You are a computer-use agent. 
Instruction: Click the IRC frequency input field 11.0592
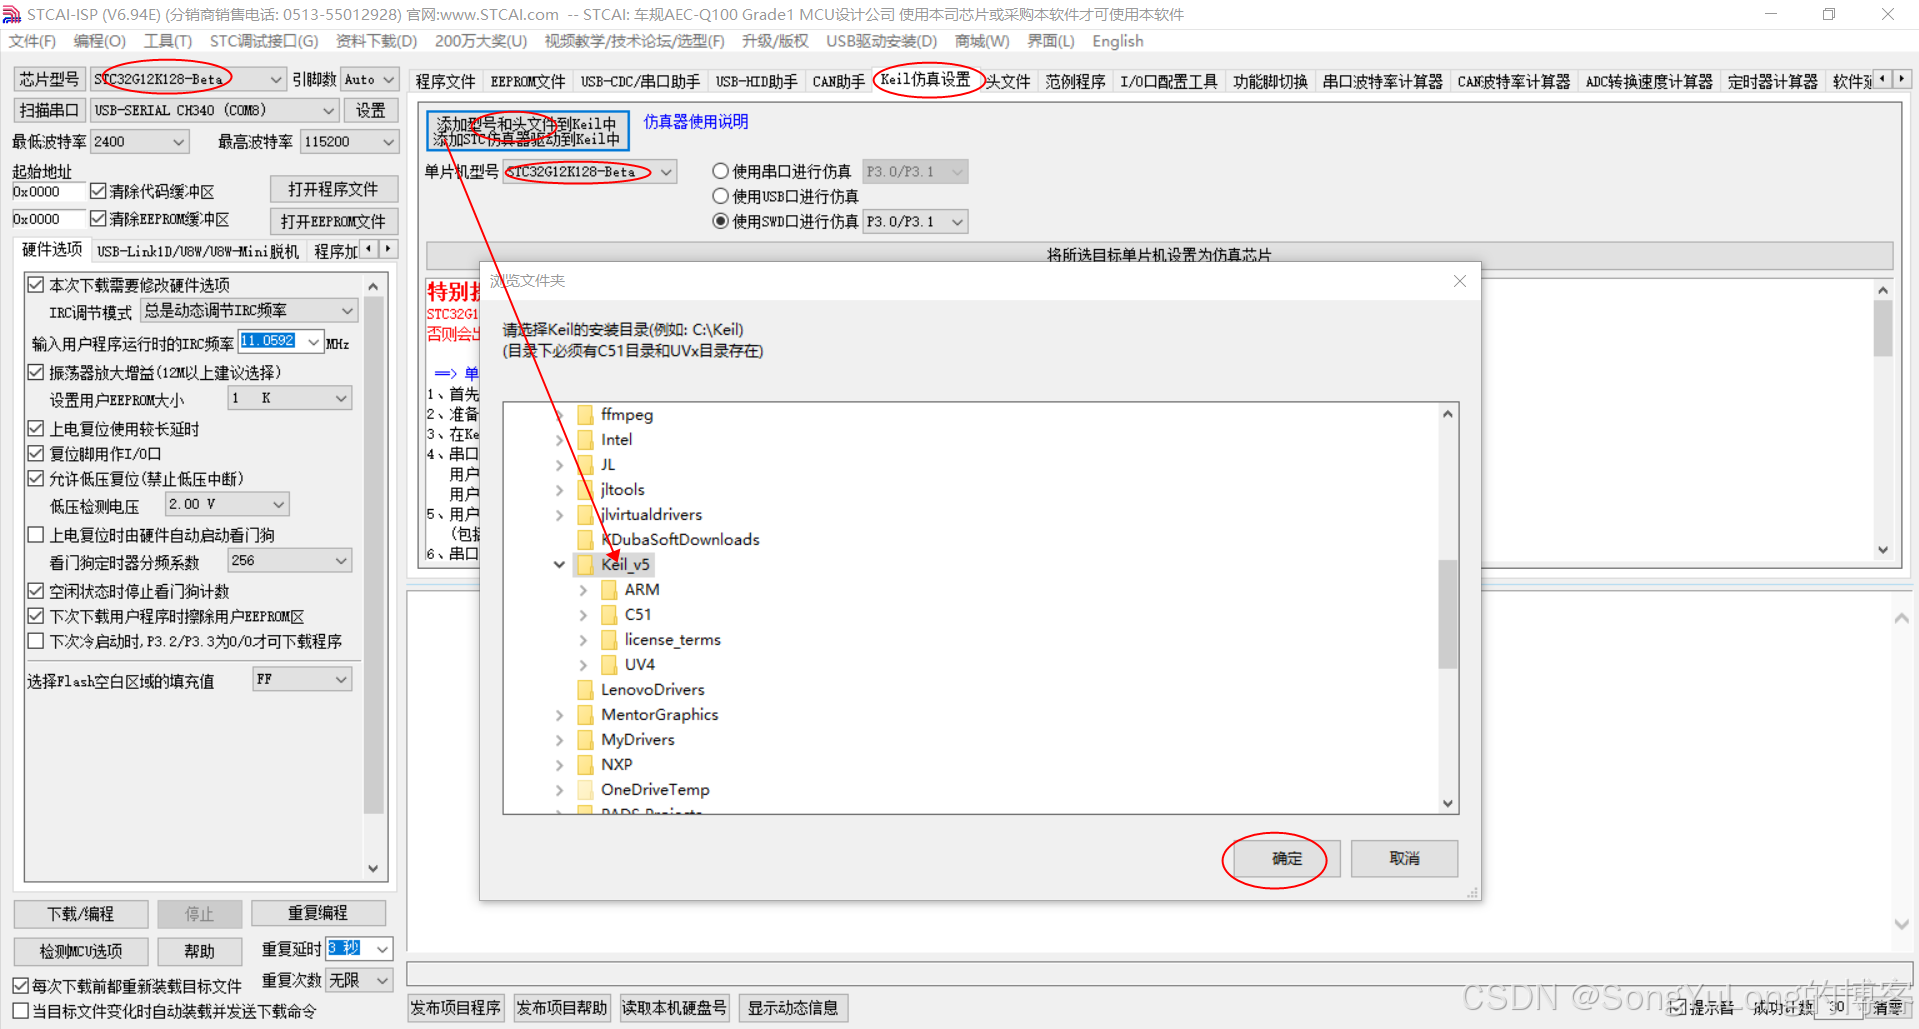274,341
